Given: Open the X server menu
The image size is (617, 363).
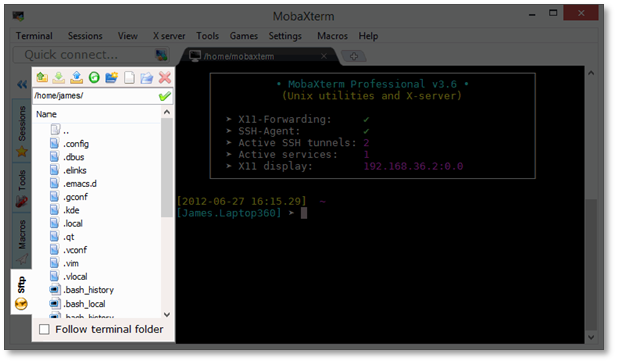Looking at the screenshot, I should pos(169,36).
